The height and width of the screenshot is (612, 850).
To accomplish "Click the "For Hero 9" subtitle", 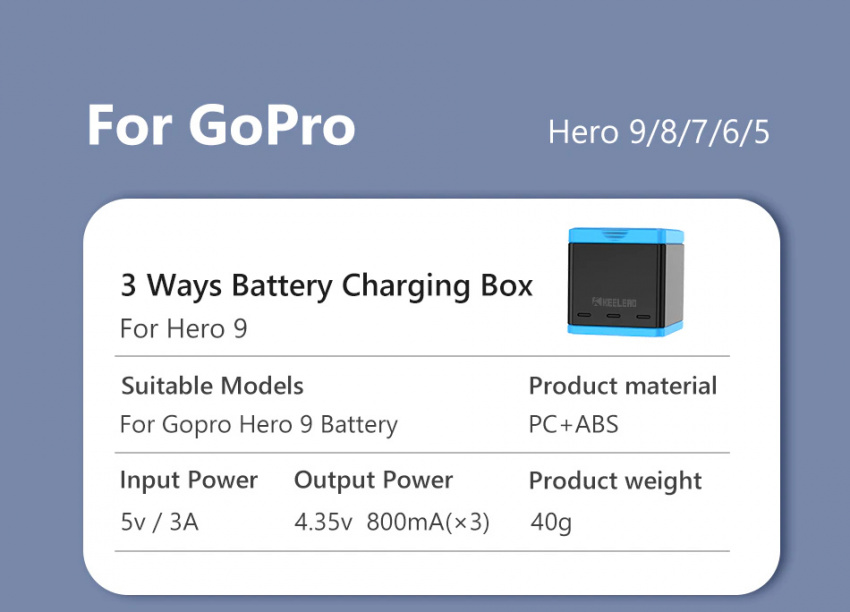I will (184, 328).
